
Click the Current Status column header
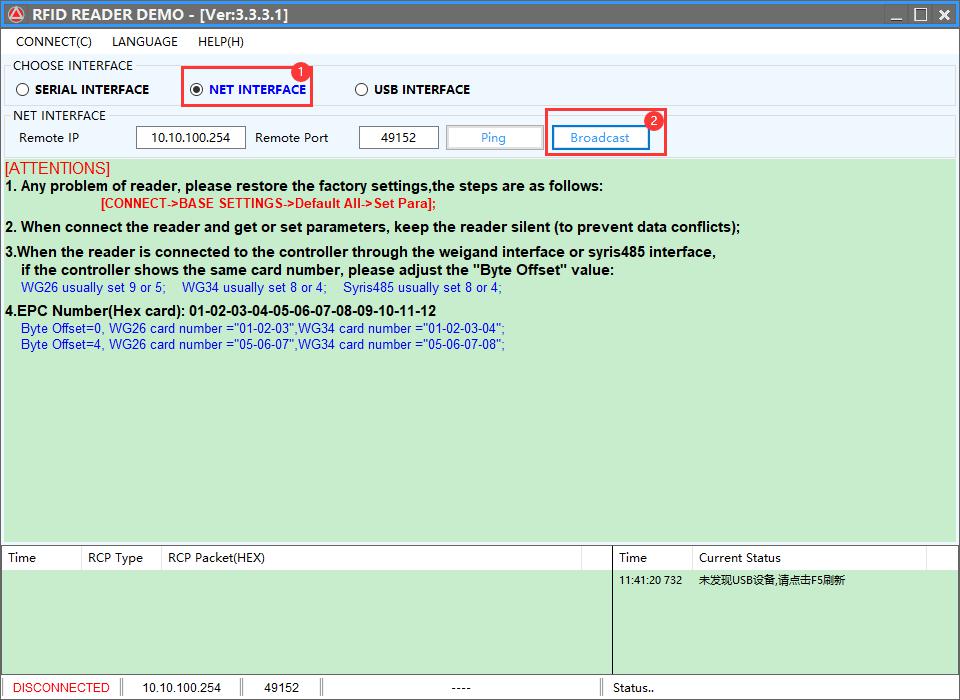(x=740, y=558)
